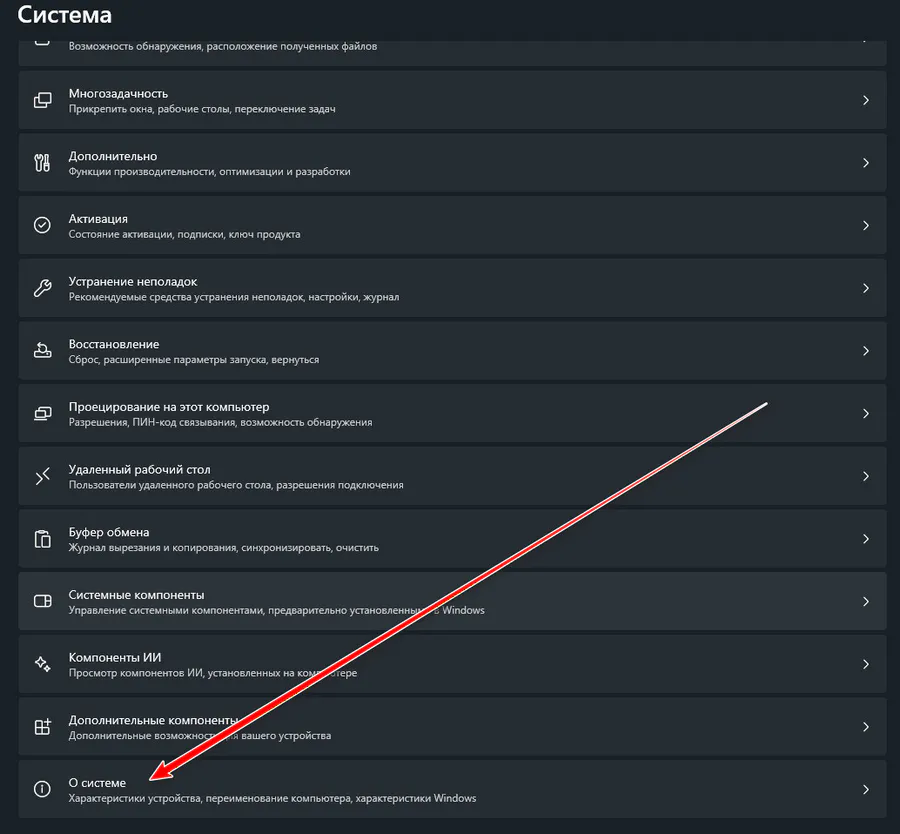Click the chevron in Системные компоненты row

(x=866, y=601)
